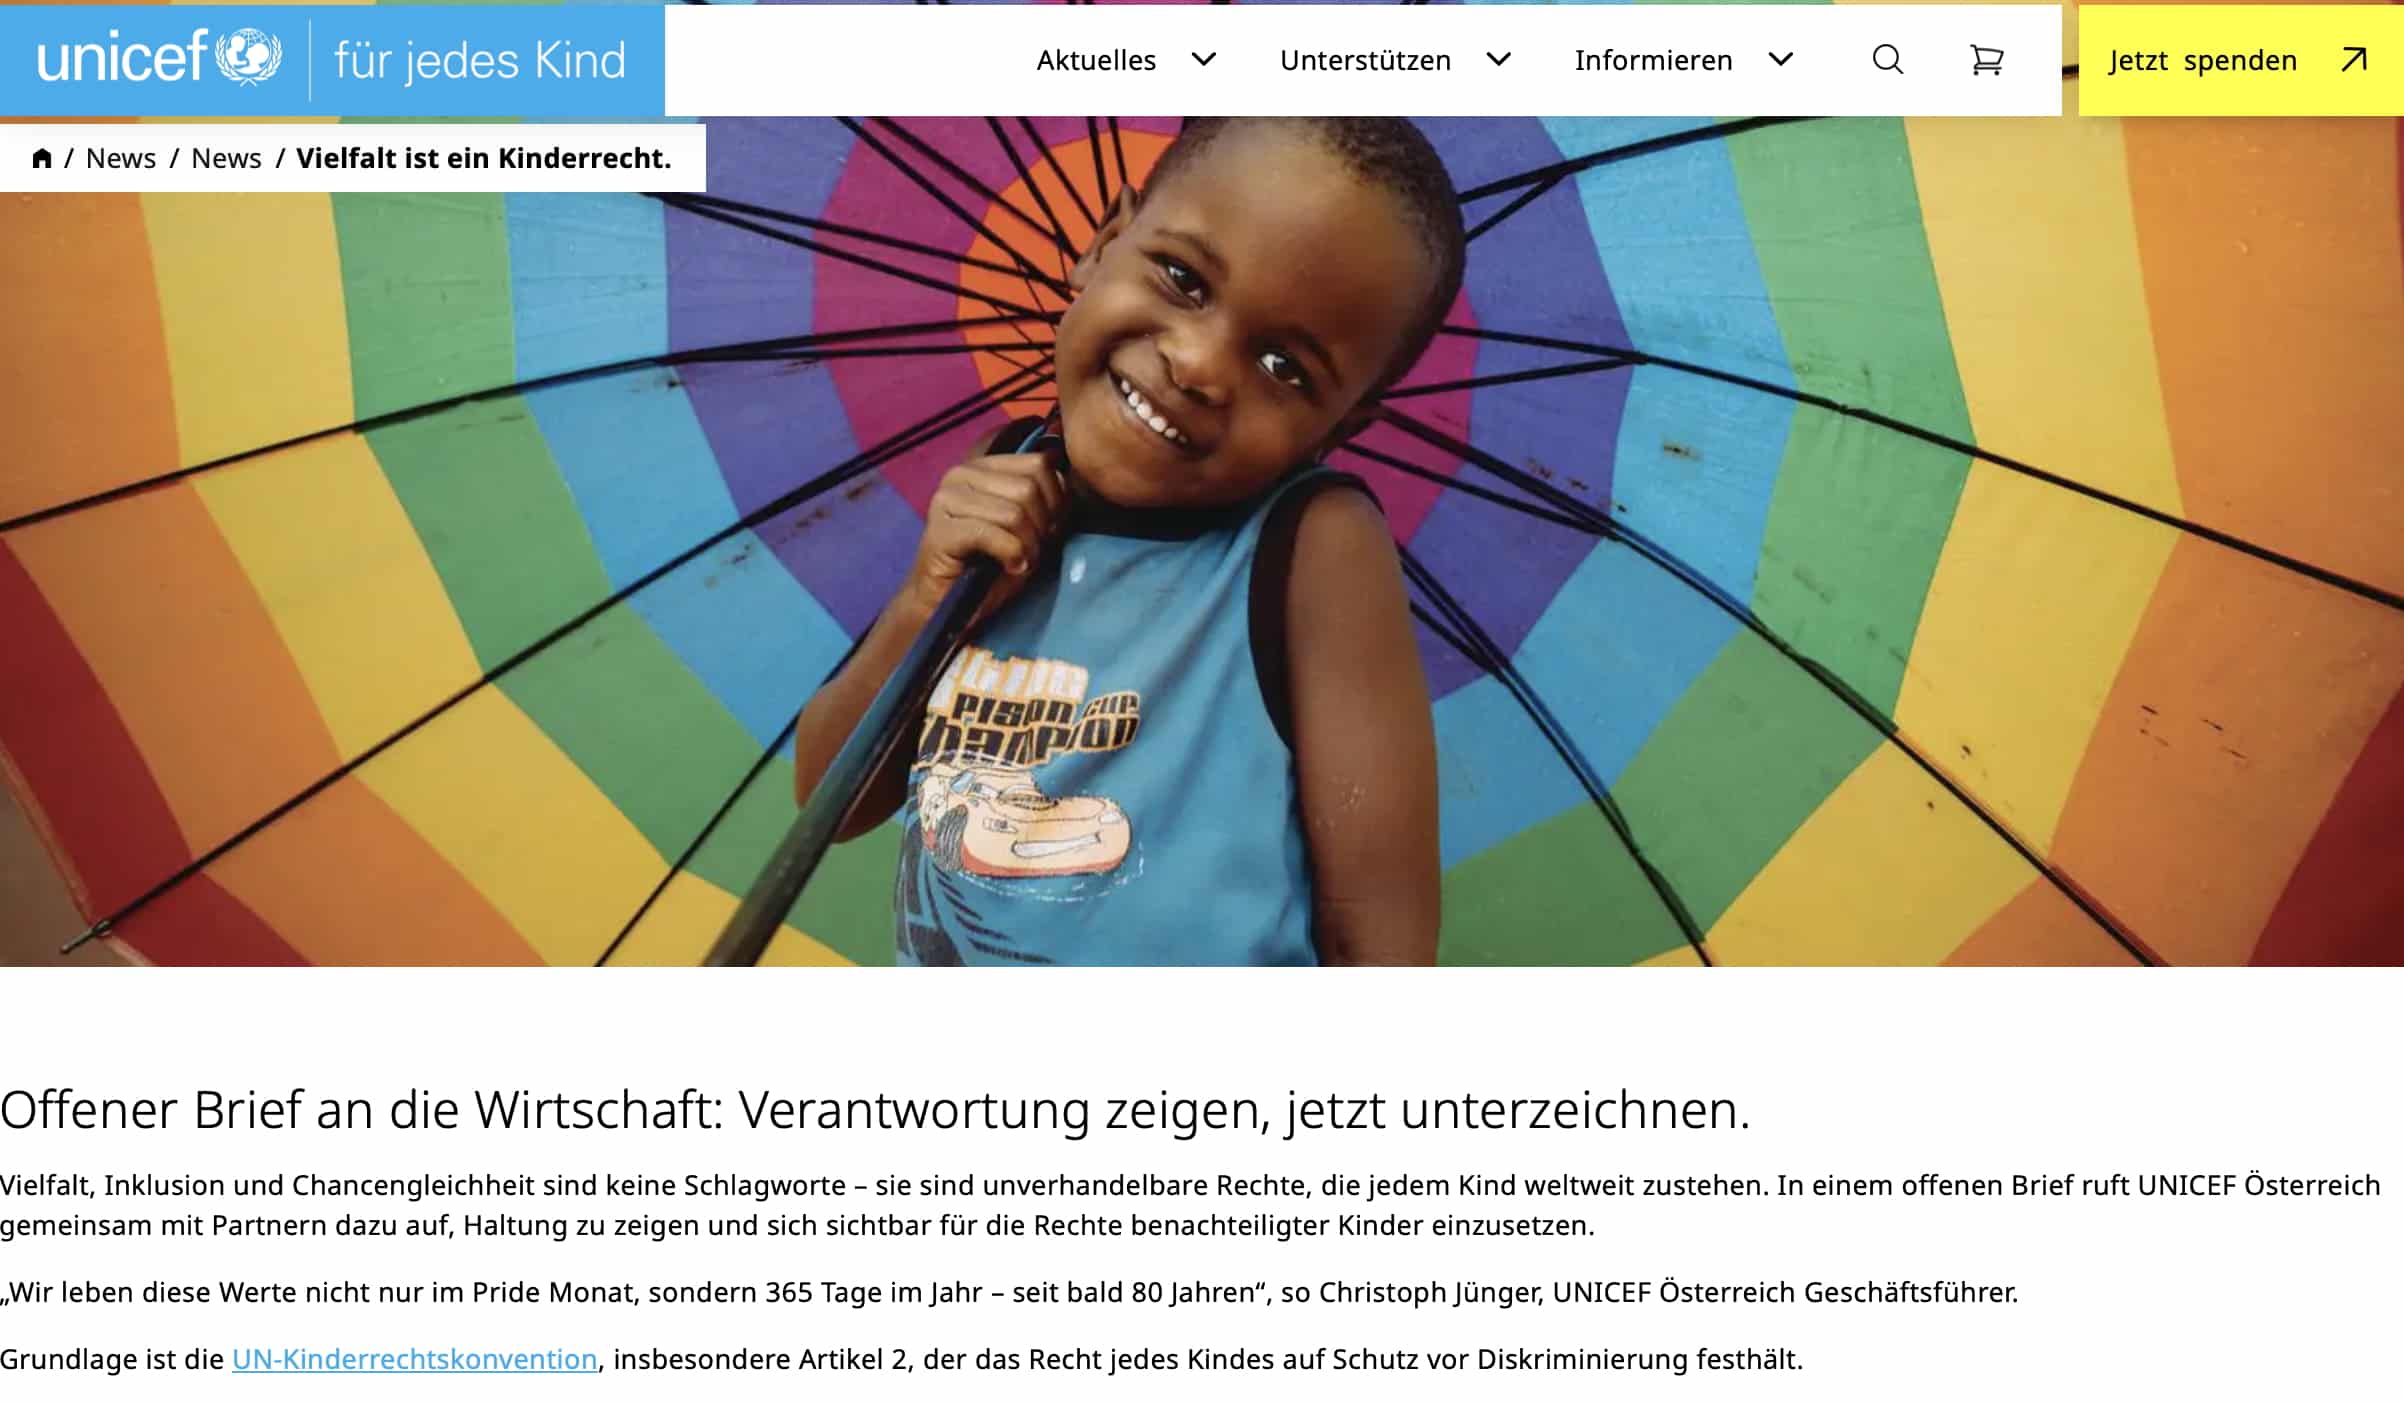Click the hero image of smiling child
The width and height of the screenshot is (2404, 1402).
click(x=1202, y=541)
